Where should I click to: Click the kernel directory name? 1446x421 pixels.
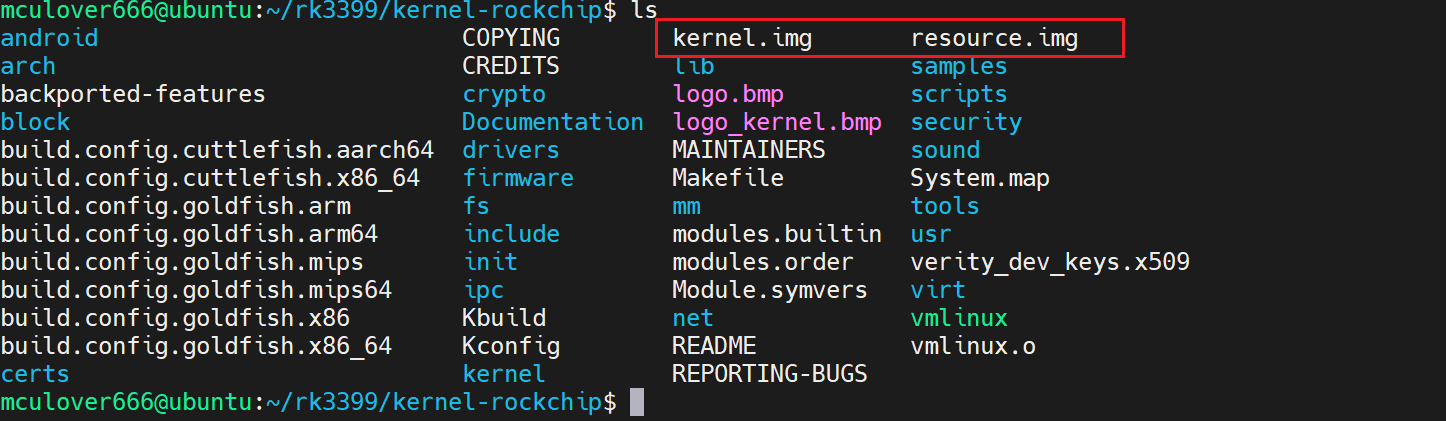[504, 375]
